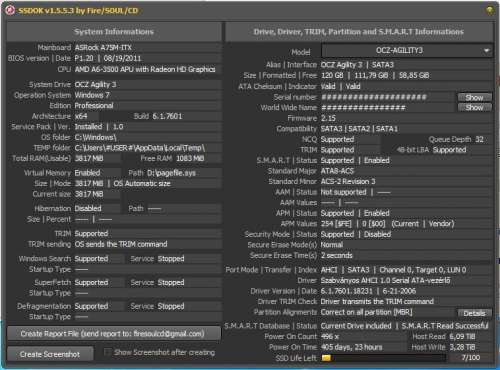
Task: Click the pagefile.sys path field
Action: click(184, 173)
